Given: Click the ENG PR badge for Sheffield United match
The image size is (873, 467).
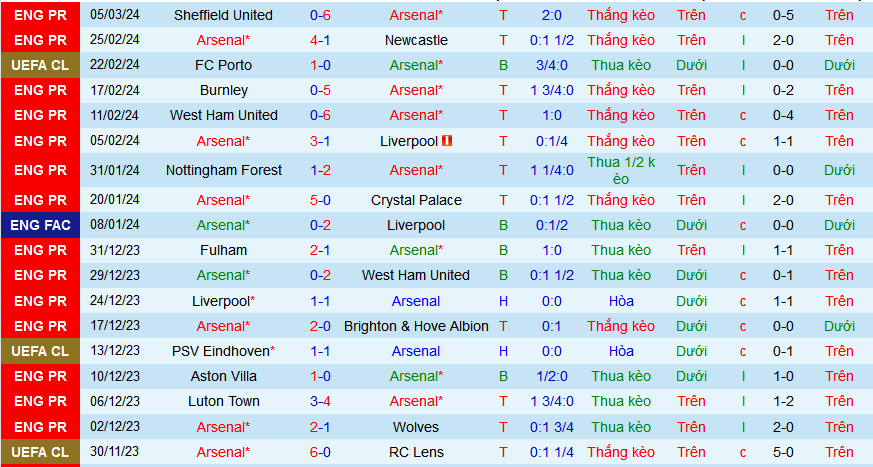Looking at the screenshot, I should (x=42, y=15).
